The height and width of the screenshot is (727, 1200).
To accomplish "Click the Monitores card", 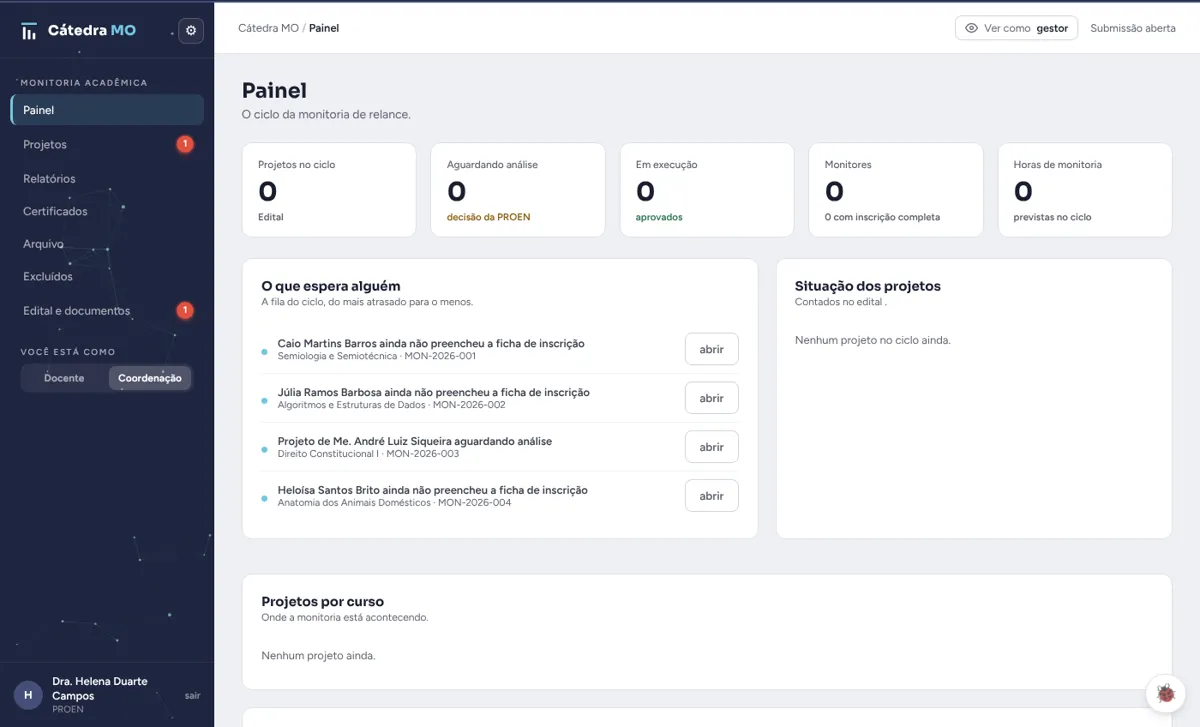I will click(896, 190).
